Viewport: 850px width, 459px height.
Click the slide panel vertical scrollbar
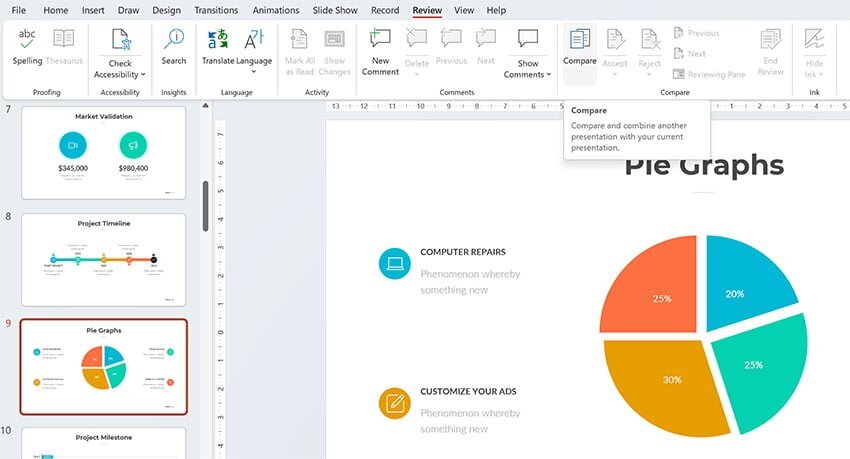pos(207,205)
